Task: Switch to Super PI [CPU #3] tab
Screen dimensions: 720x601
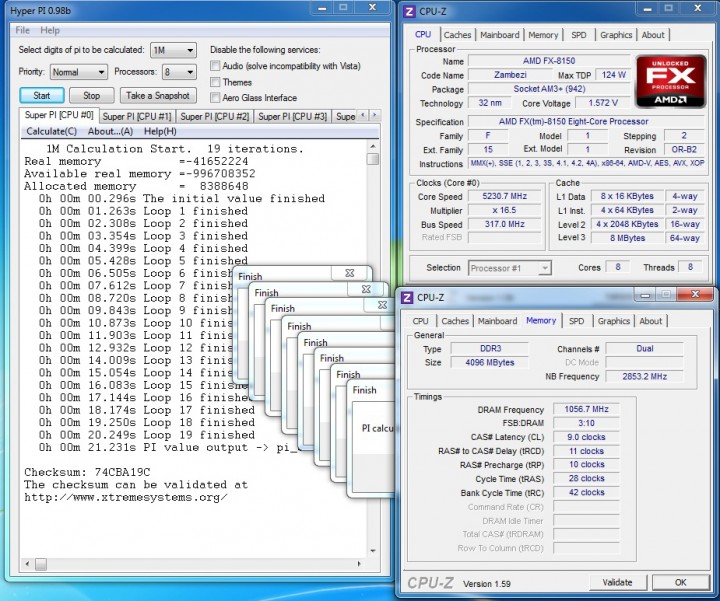Action: [x=292, y=117]
